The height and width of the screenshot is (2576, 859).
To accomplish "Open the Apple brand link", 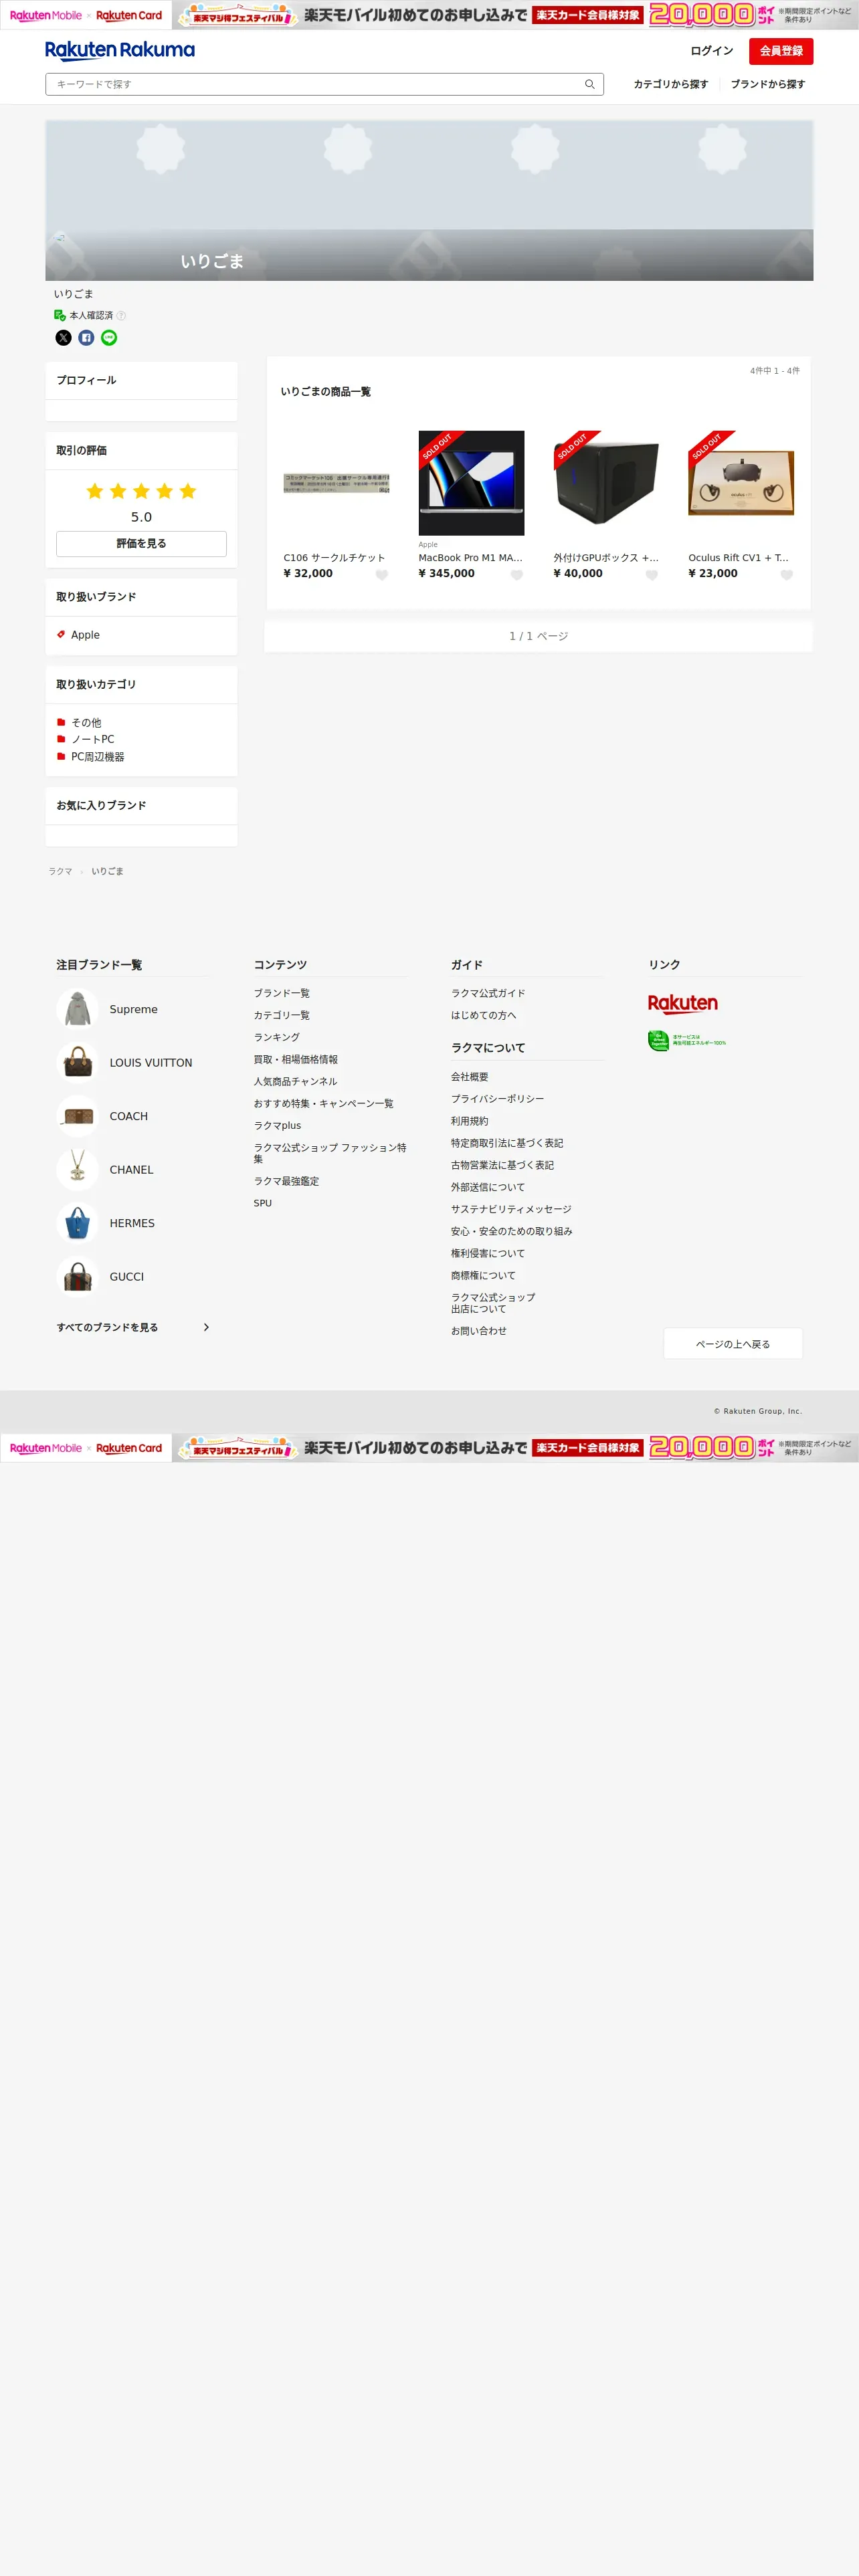I will pos(85,635).
